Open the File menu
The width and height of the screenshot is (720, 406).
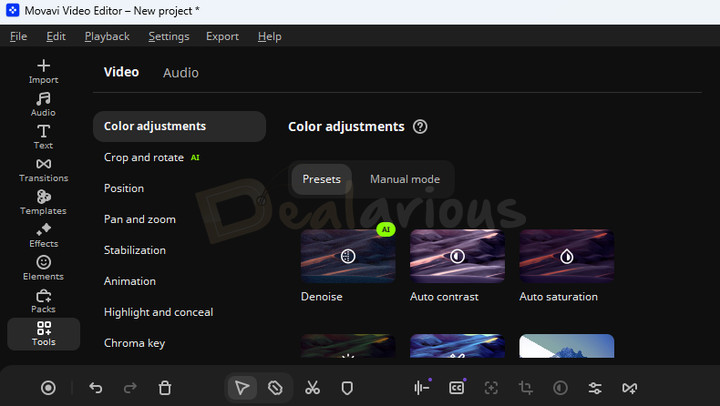click(x=18, y=36)
